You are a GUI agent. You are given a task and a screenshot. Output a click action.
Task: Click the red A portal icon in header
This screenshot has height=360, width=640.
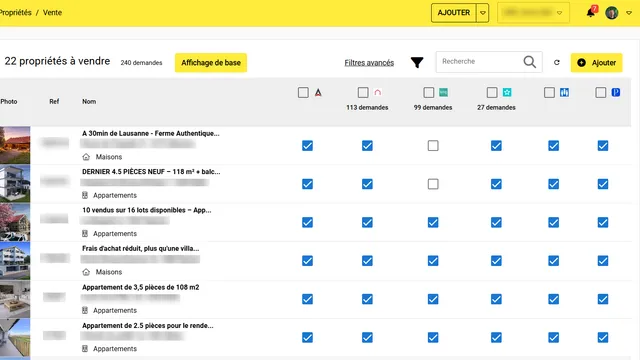coord(318,93)
